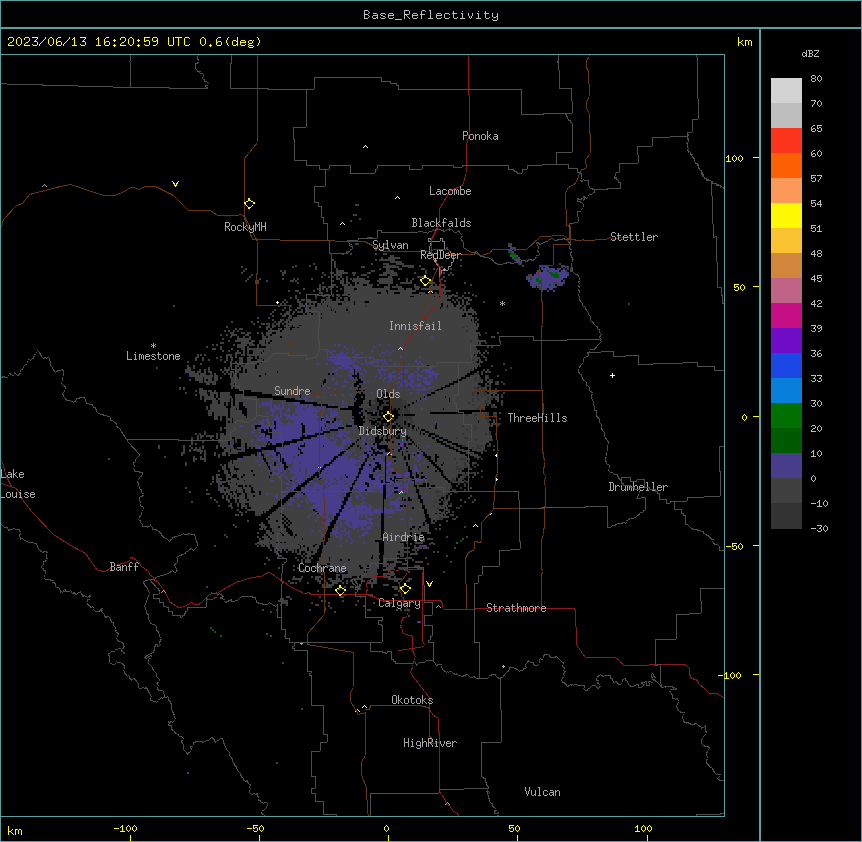Screen dimensions: 862x842
Task: Click the legend value 65
Action: [816, 129]
